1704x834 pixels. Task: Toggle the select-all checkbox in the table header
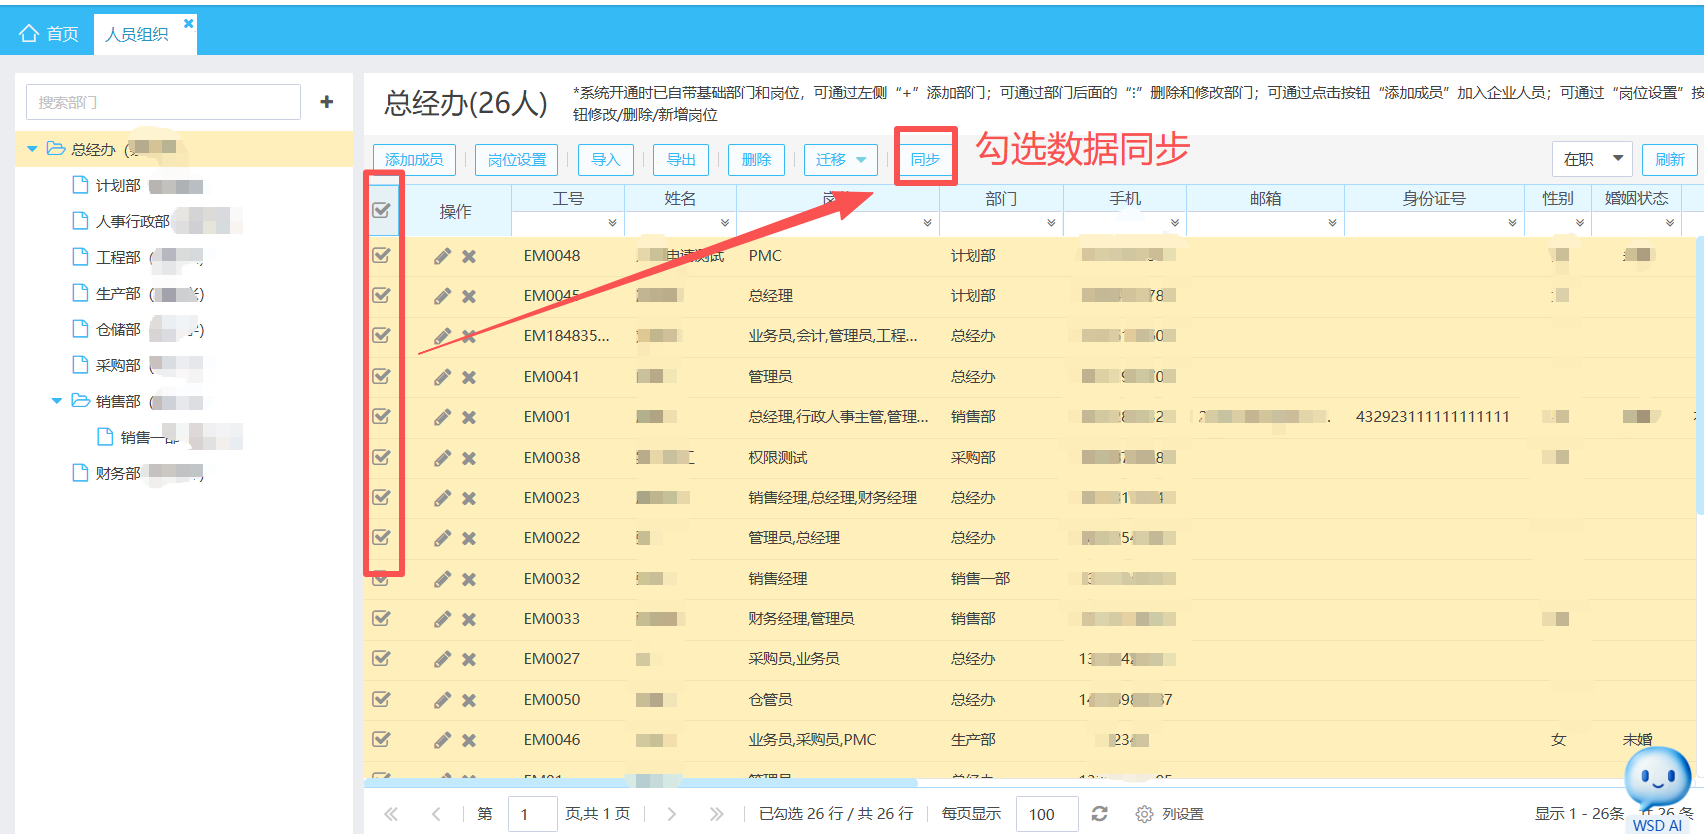click(x=381, y=210)
